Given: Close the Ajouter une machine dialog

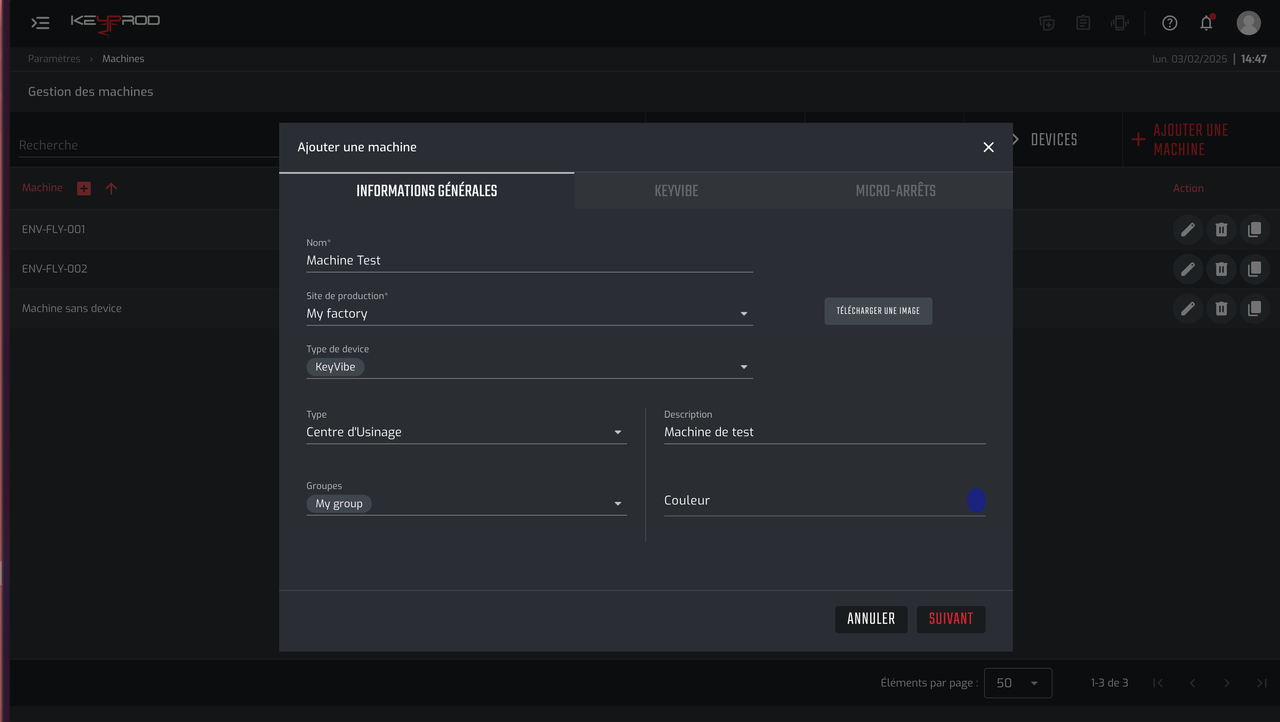Looking at the screenshot, I should click(988, 147).
